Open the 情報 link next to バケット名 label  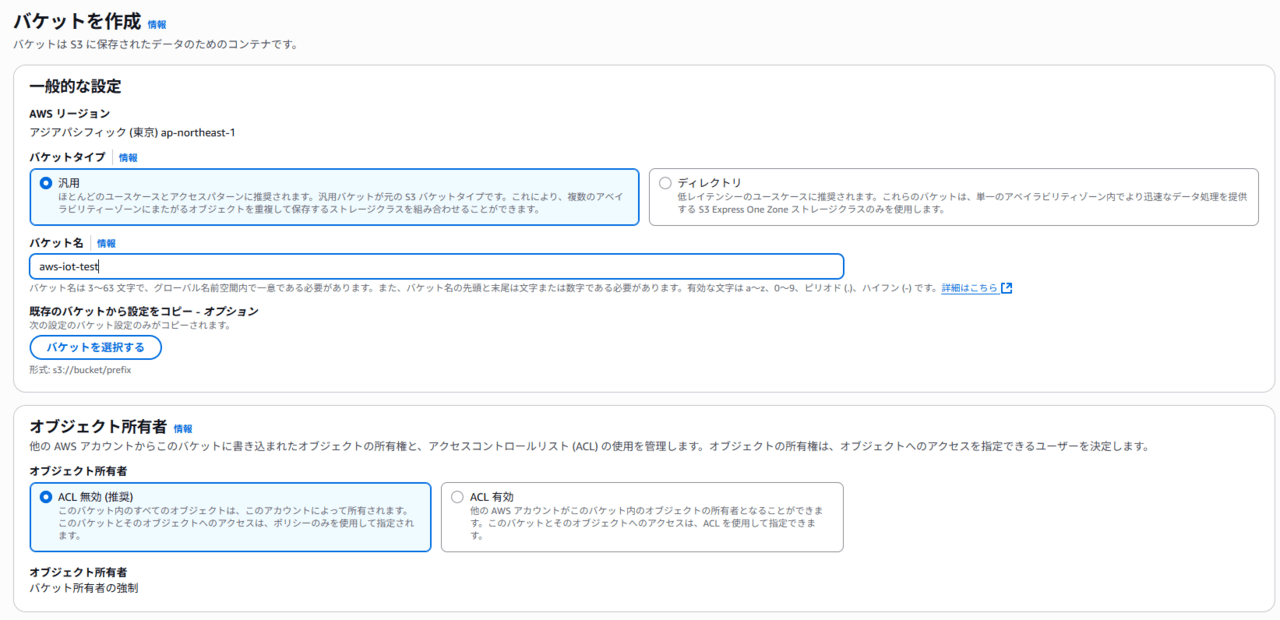pos(106,243)
